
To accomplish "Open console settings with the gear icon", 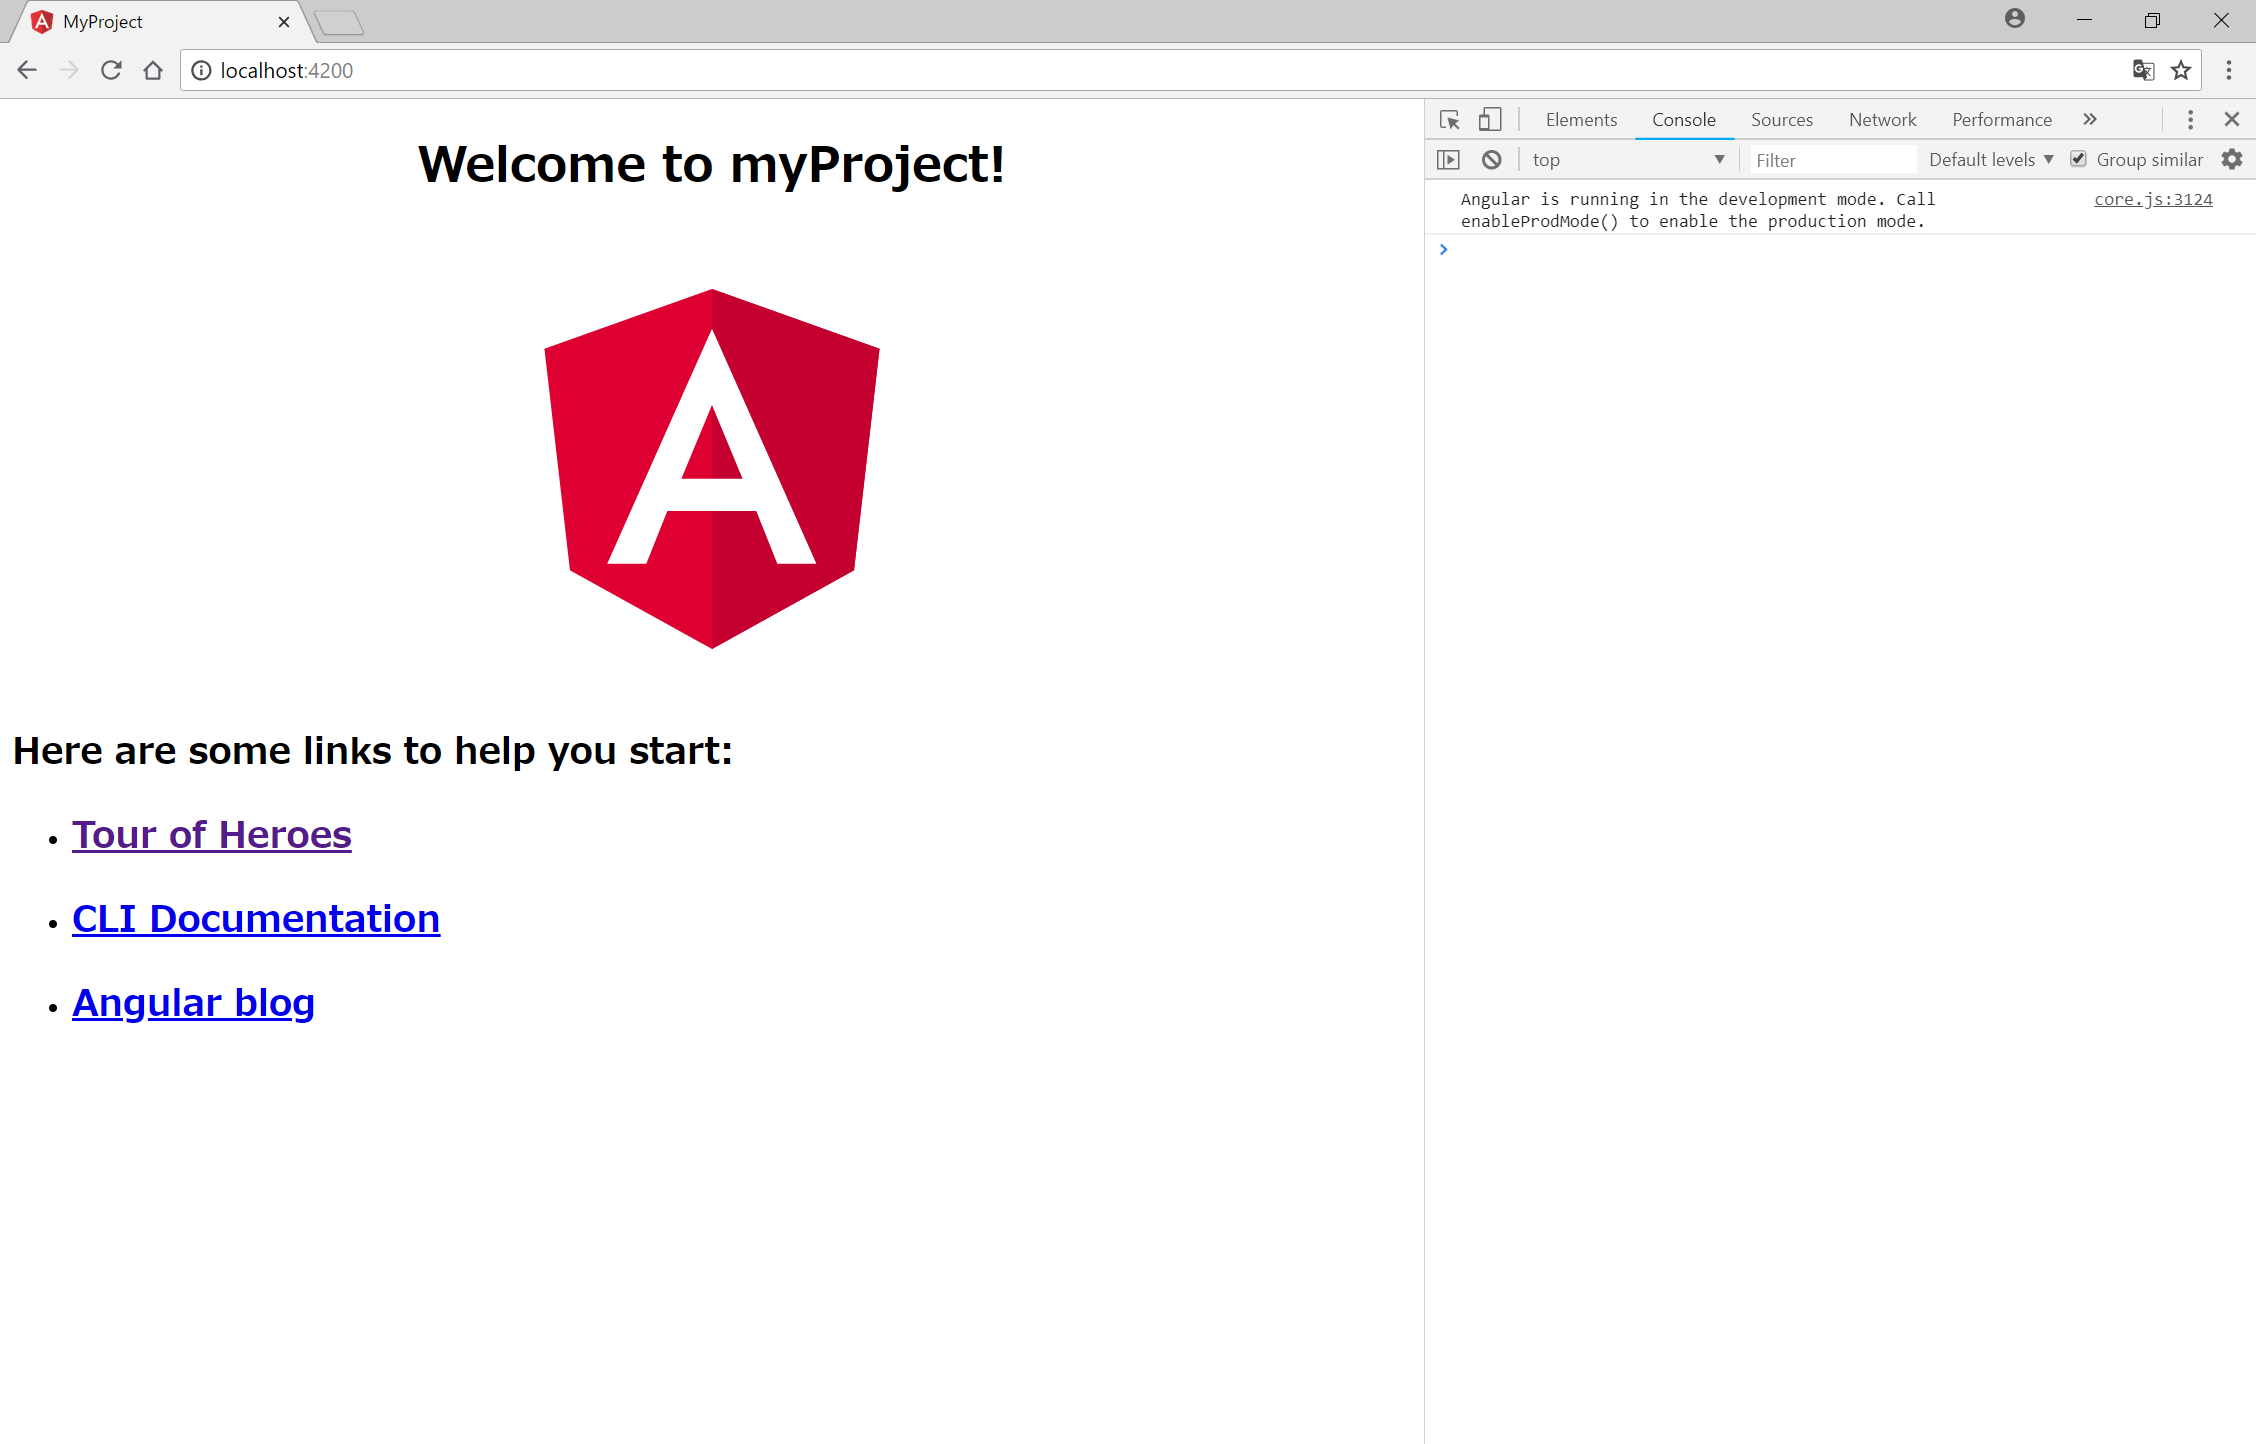I will (2232, 159).
